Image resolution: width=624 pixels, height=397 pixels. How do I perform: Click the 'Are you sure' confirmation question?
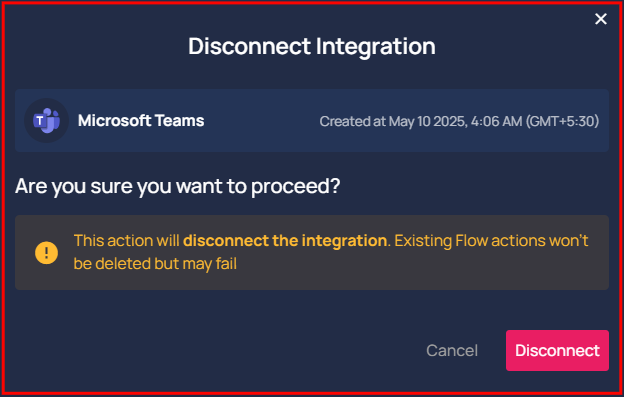177,186
